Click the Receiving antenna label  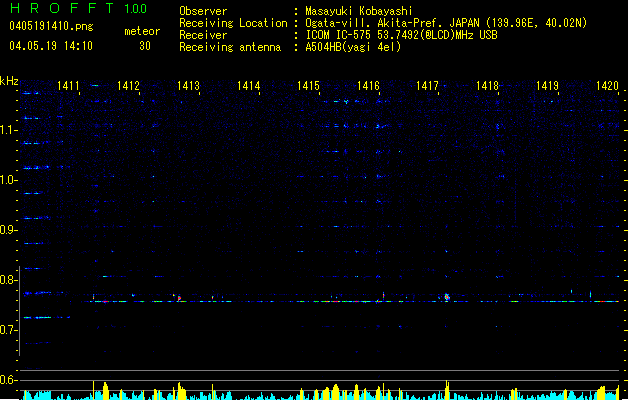pos(230,47)
